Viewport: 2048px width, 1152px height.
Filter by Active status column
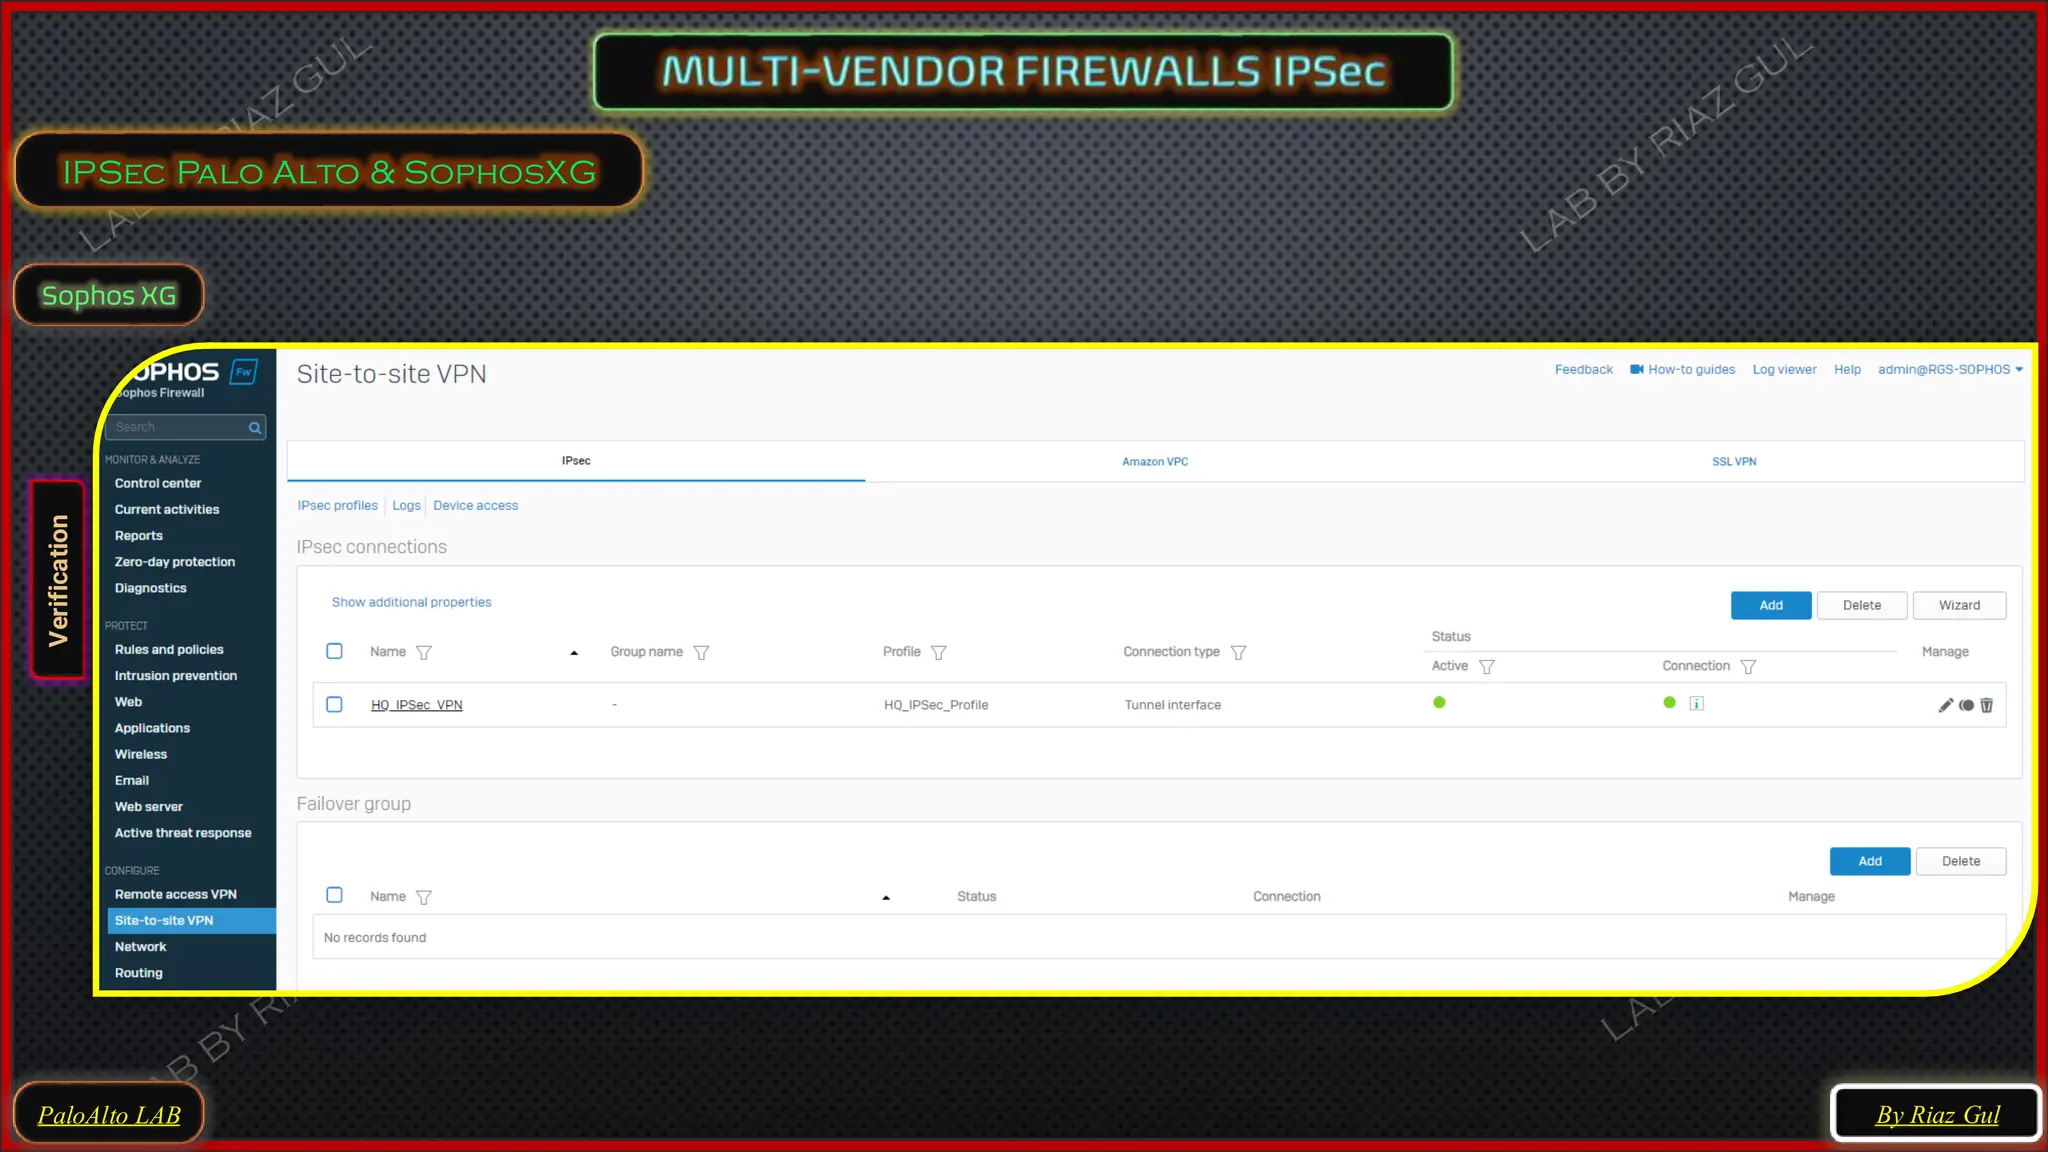(x=1486, y=666)
